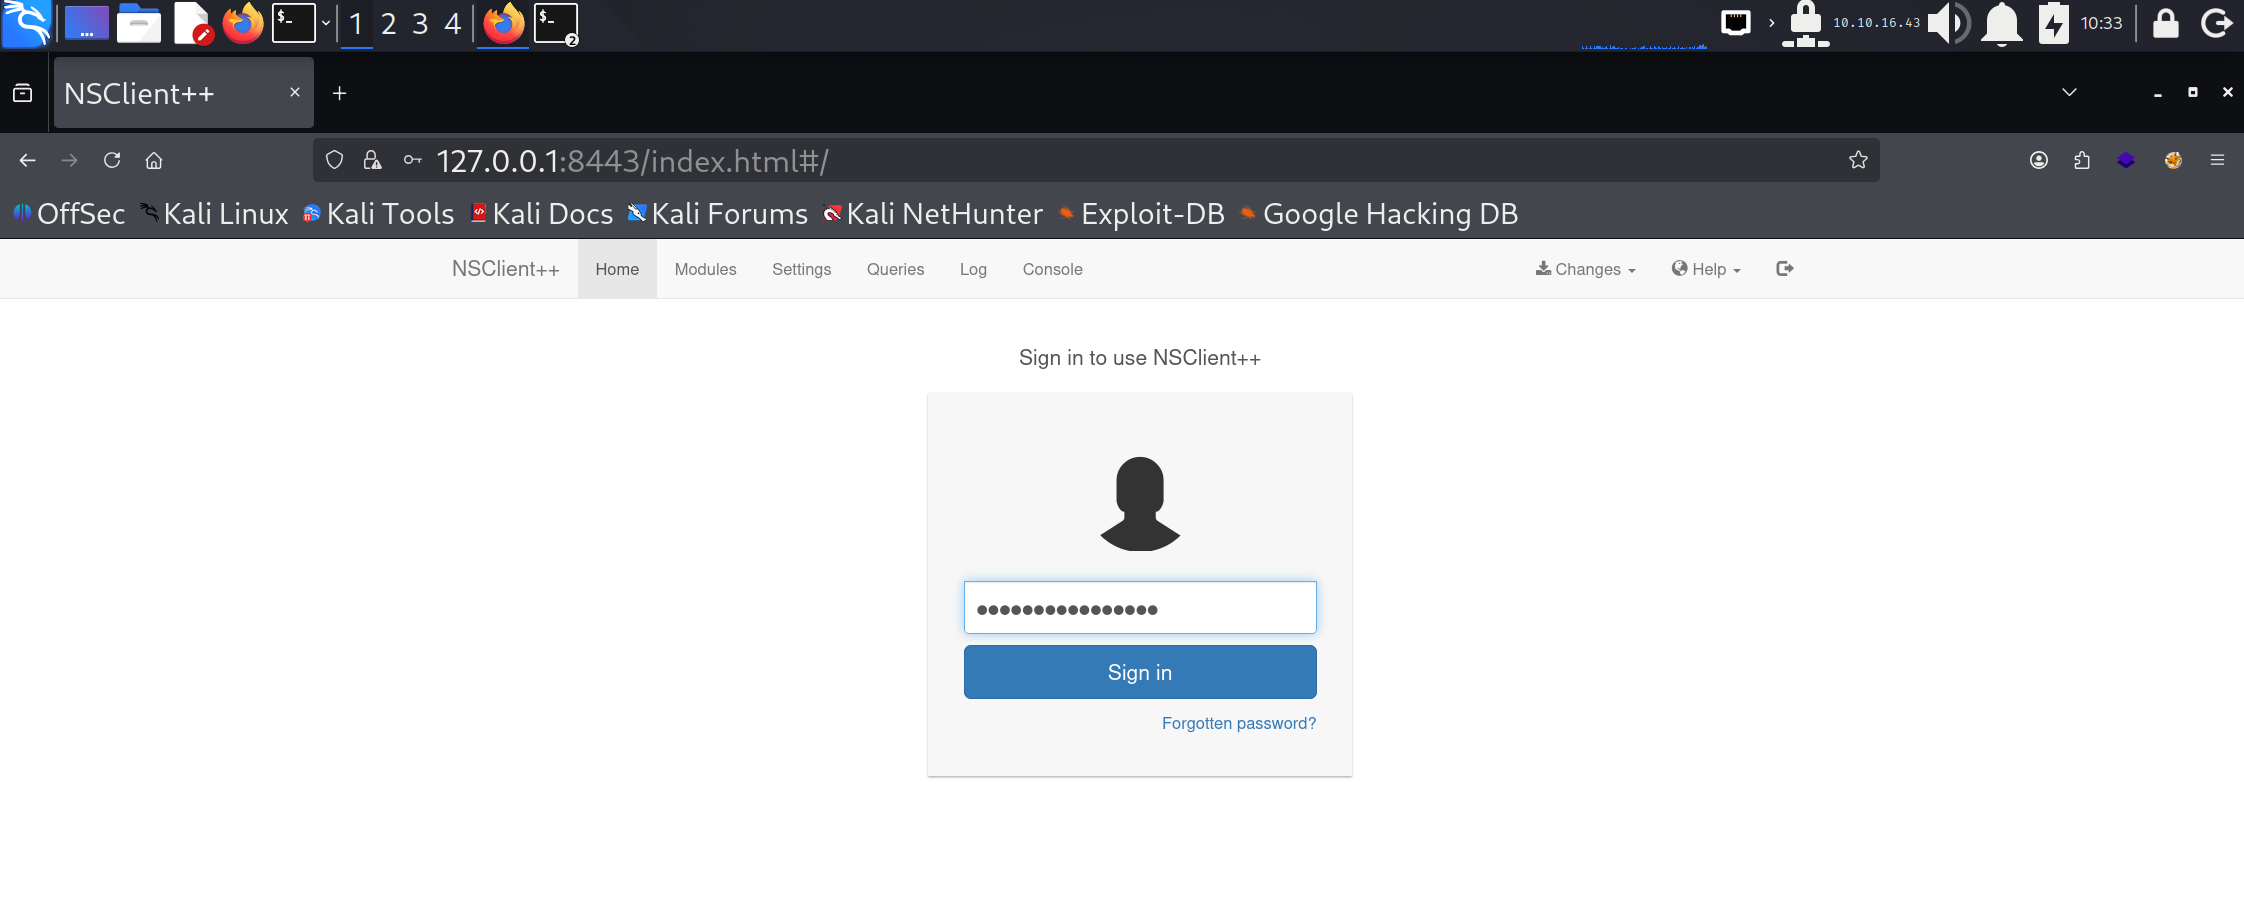Open Firefox application menu
2244x907 pixels.
tap(2217, 160)
